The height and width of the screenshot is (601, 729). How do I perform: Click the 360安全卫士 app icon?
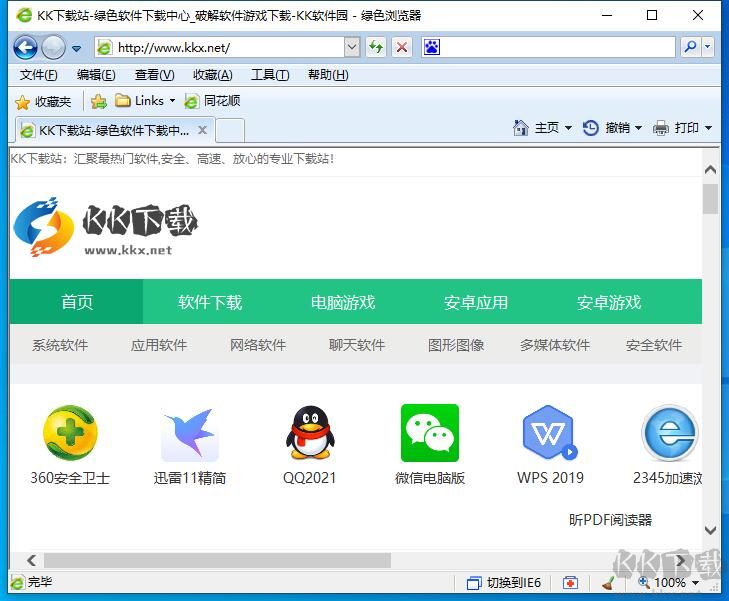coord(70,432)
